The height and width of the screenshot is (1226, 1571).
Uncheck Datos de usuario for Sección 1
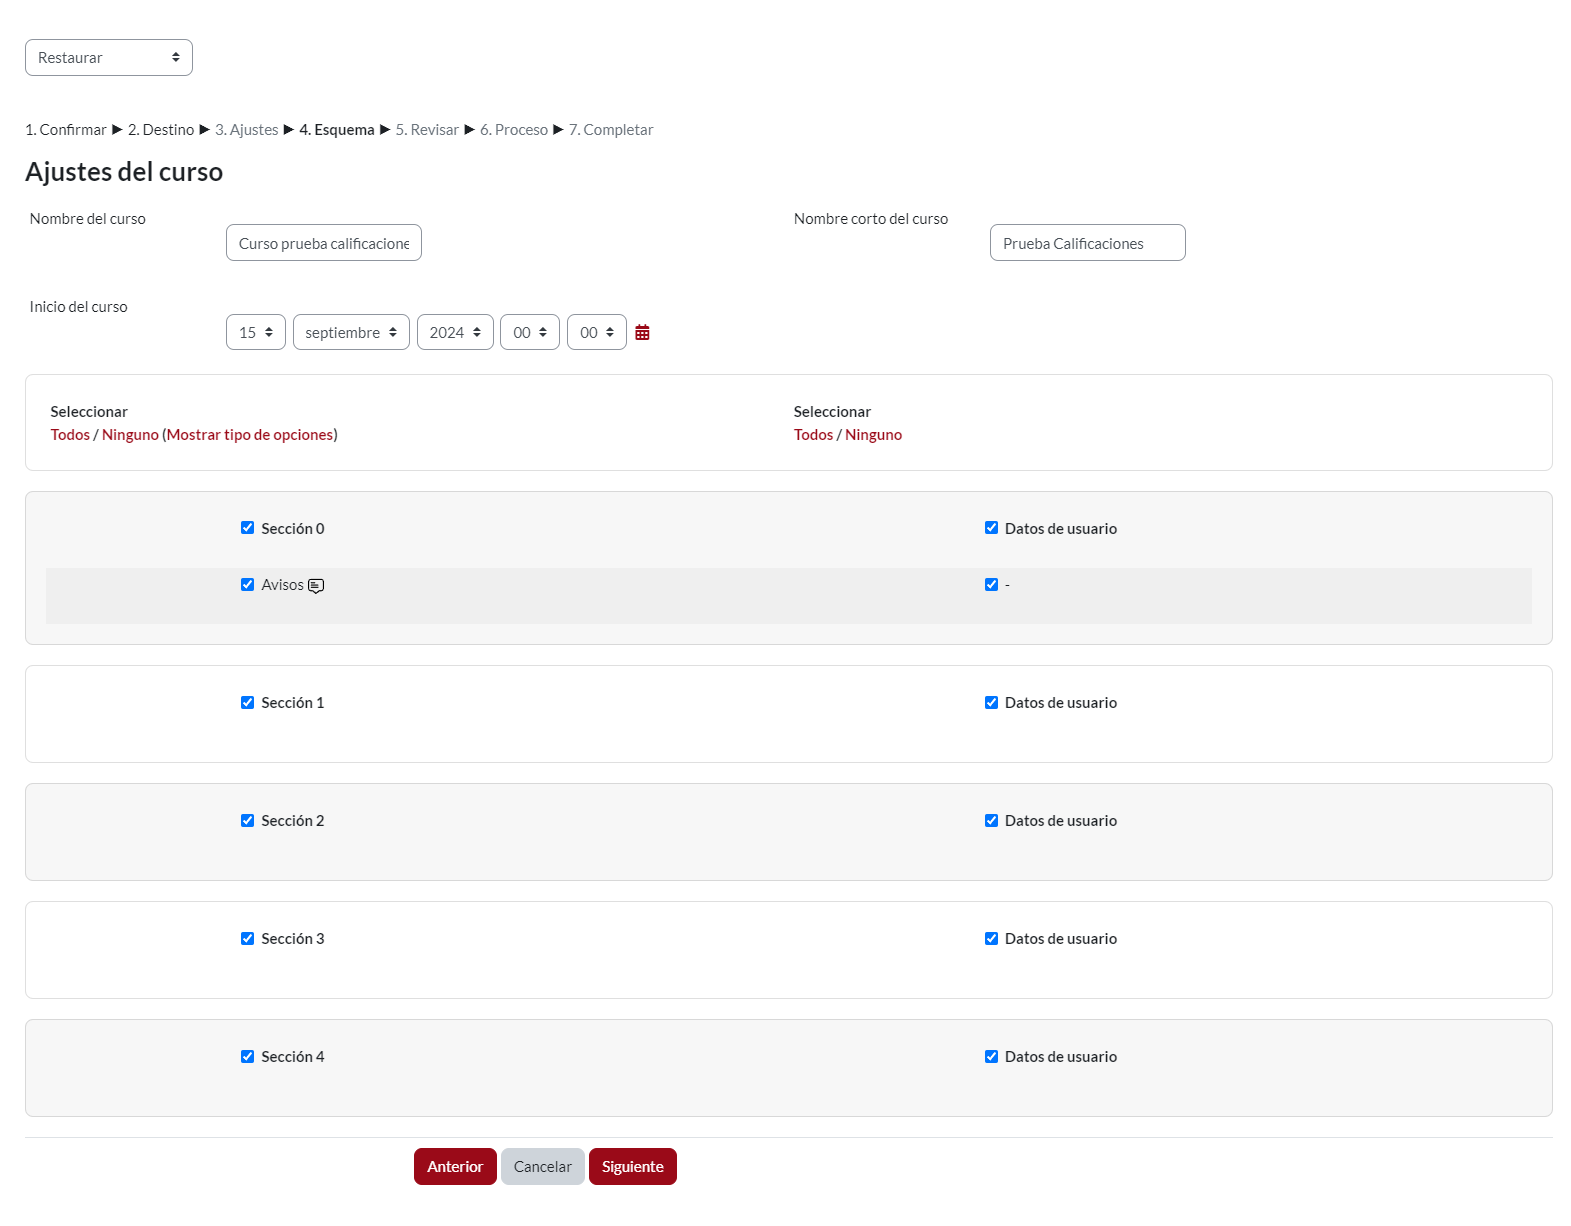click(x=991, y=703)
